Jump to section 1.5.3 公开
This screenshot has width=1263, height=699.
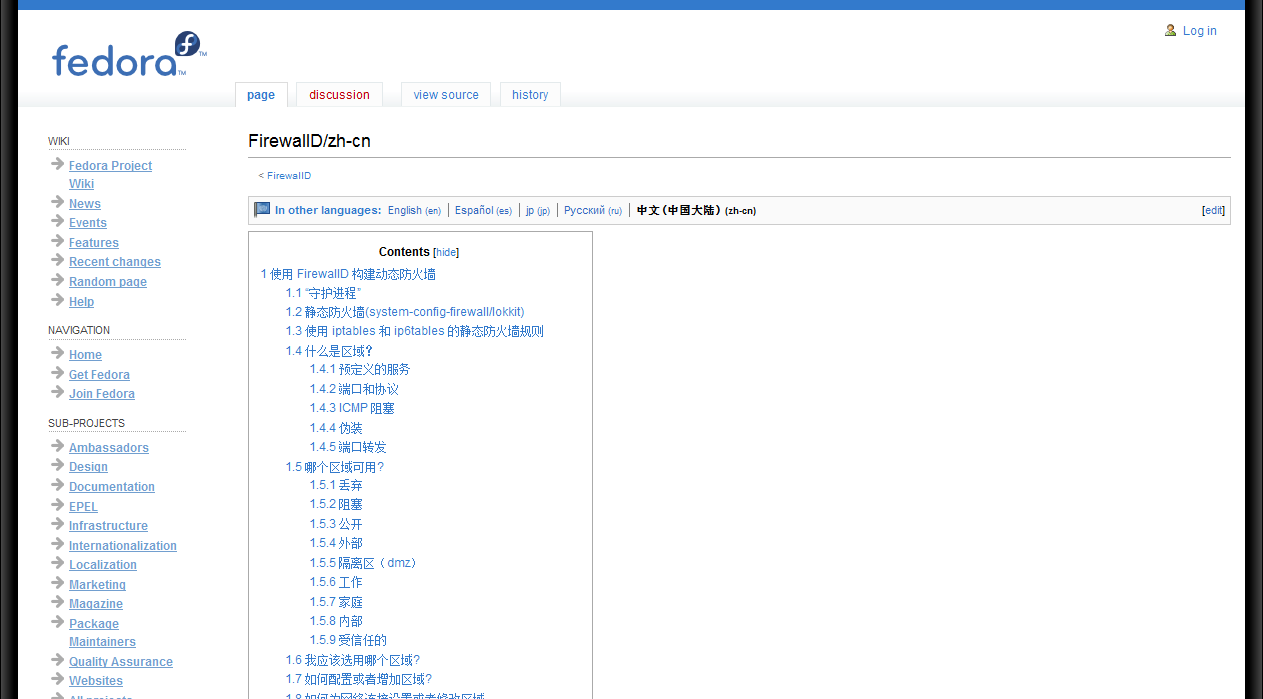click(x=336, y=524)
